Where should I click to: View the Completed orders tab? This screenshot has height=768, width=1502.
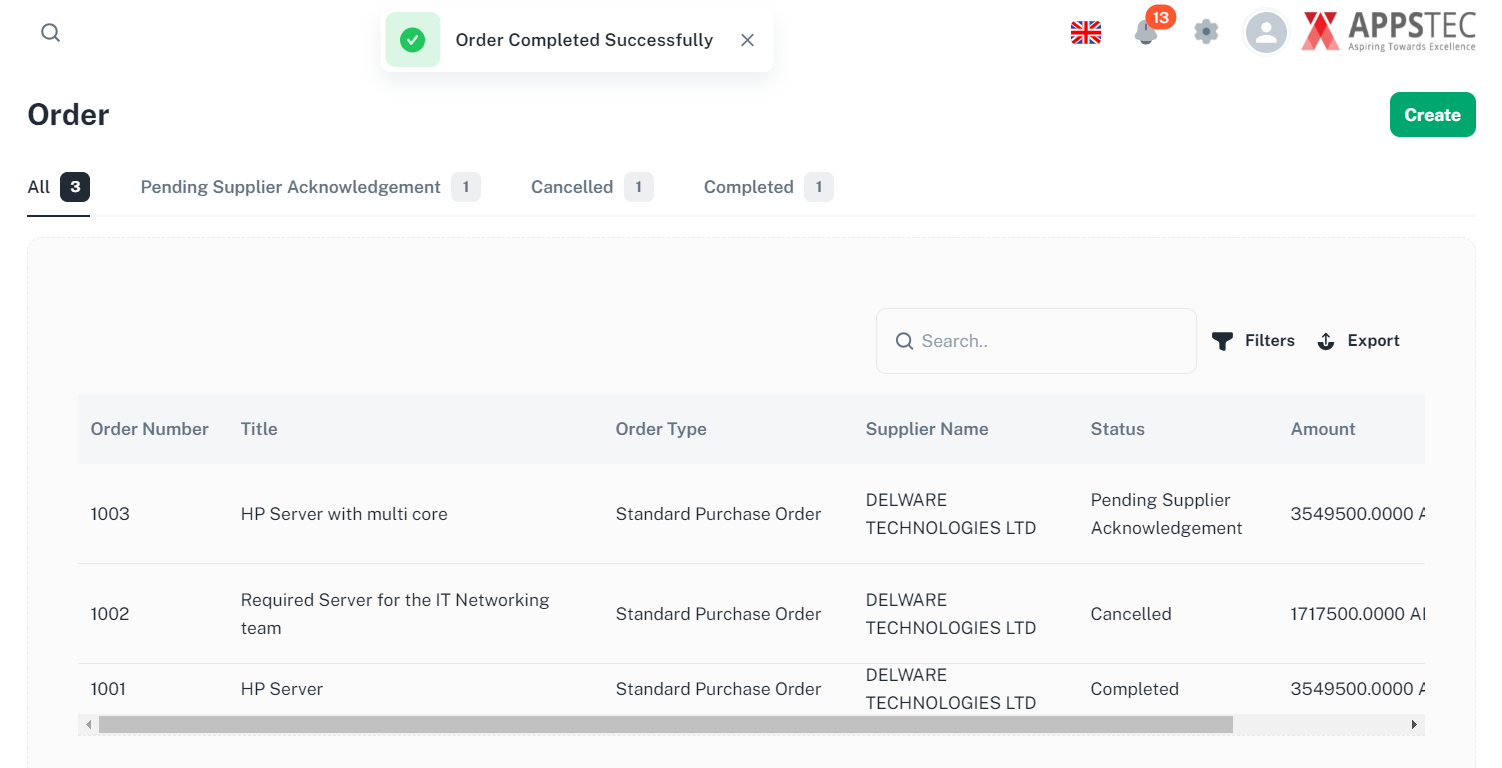[x=749, y=187]
